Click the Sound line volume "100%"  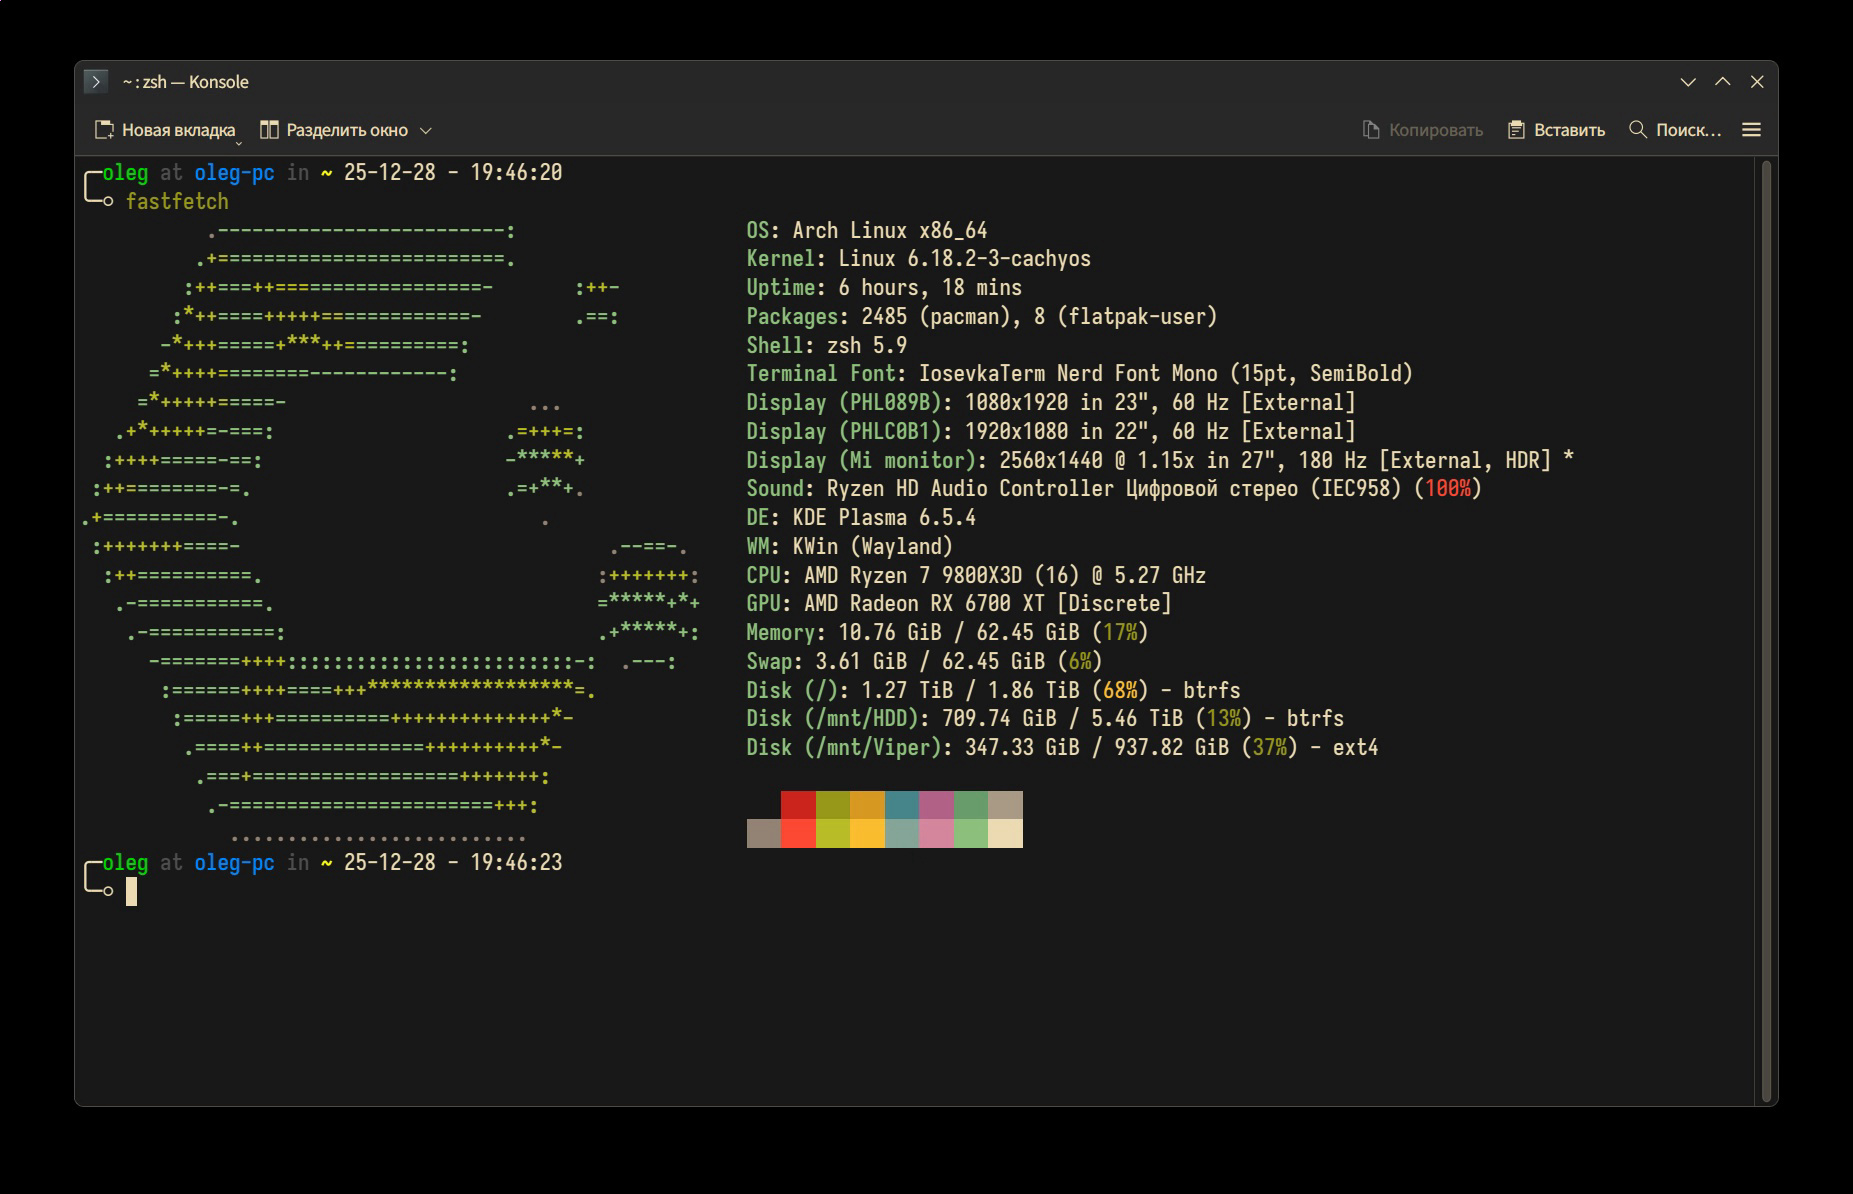(1448, 488)
